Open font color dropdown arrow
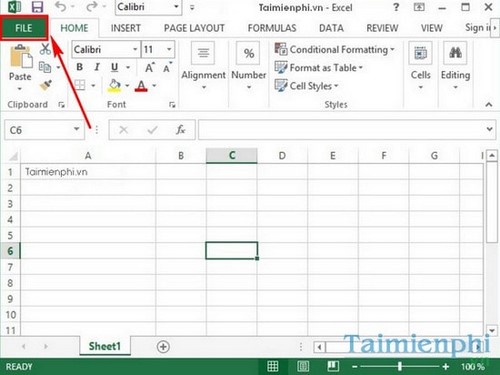This screenshot has height=375, width=500. (154, 86)
